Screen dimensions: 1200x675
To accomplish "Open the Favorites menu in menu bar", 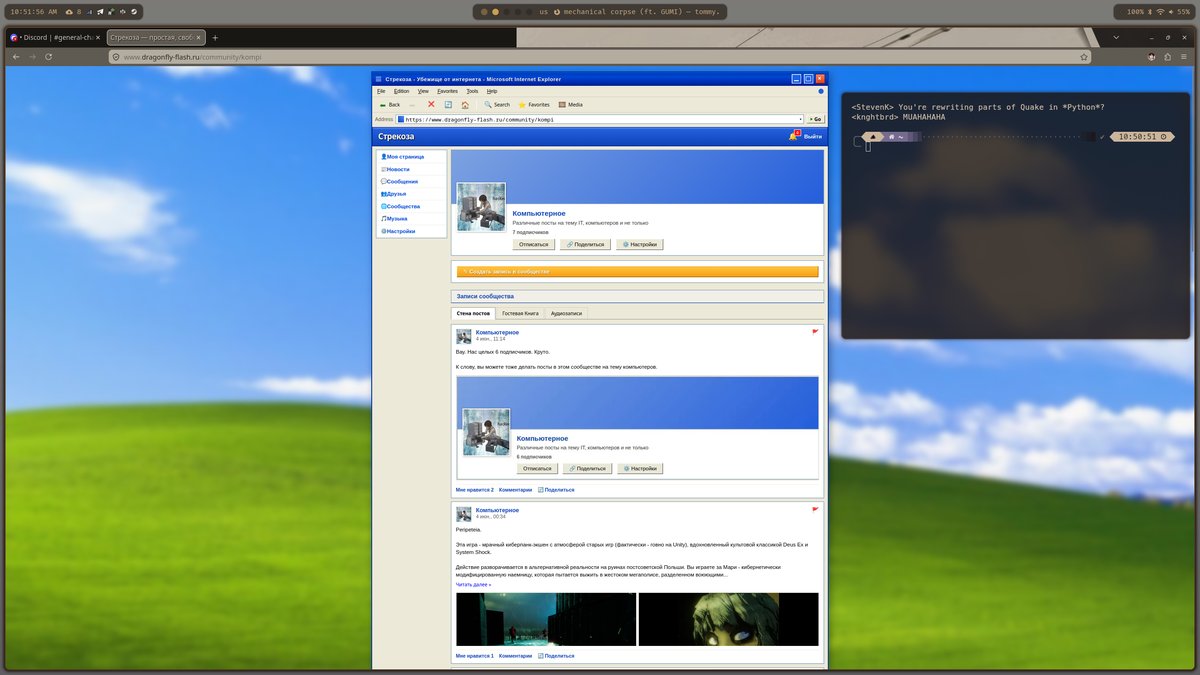I will pos(447,91).
